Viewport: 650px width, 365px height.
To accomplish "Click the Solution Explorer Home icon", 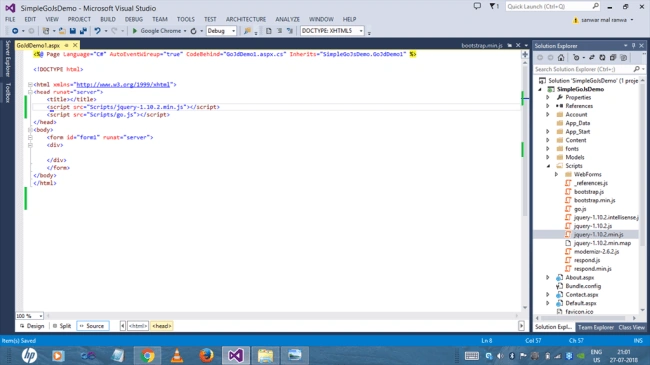I will pos(561,58).
